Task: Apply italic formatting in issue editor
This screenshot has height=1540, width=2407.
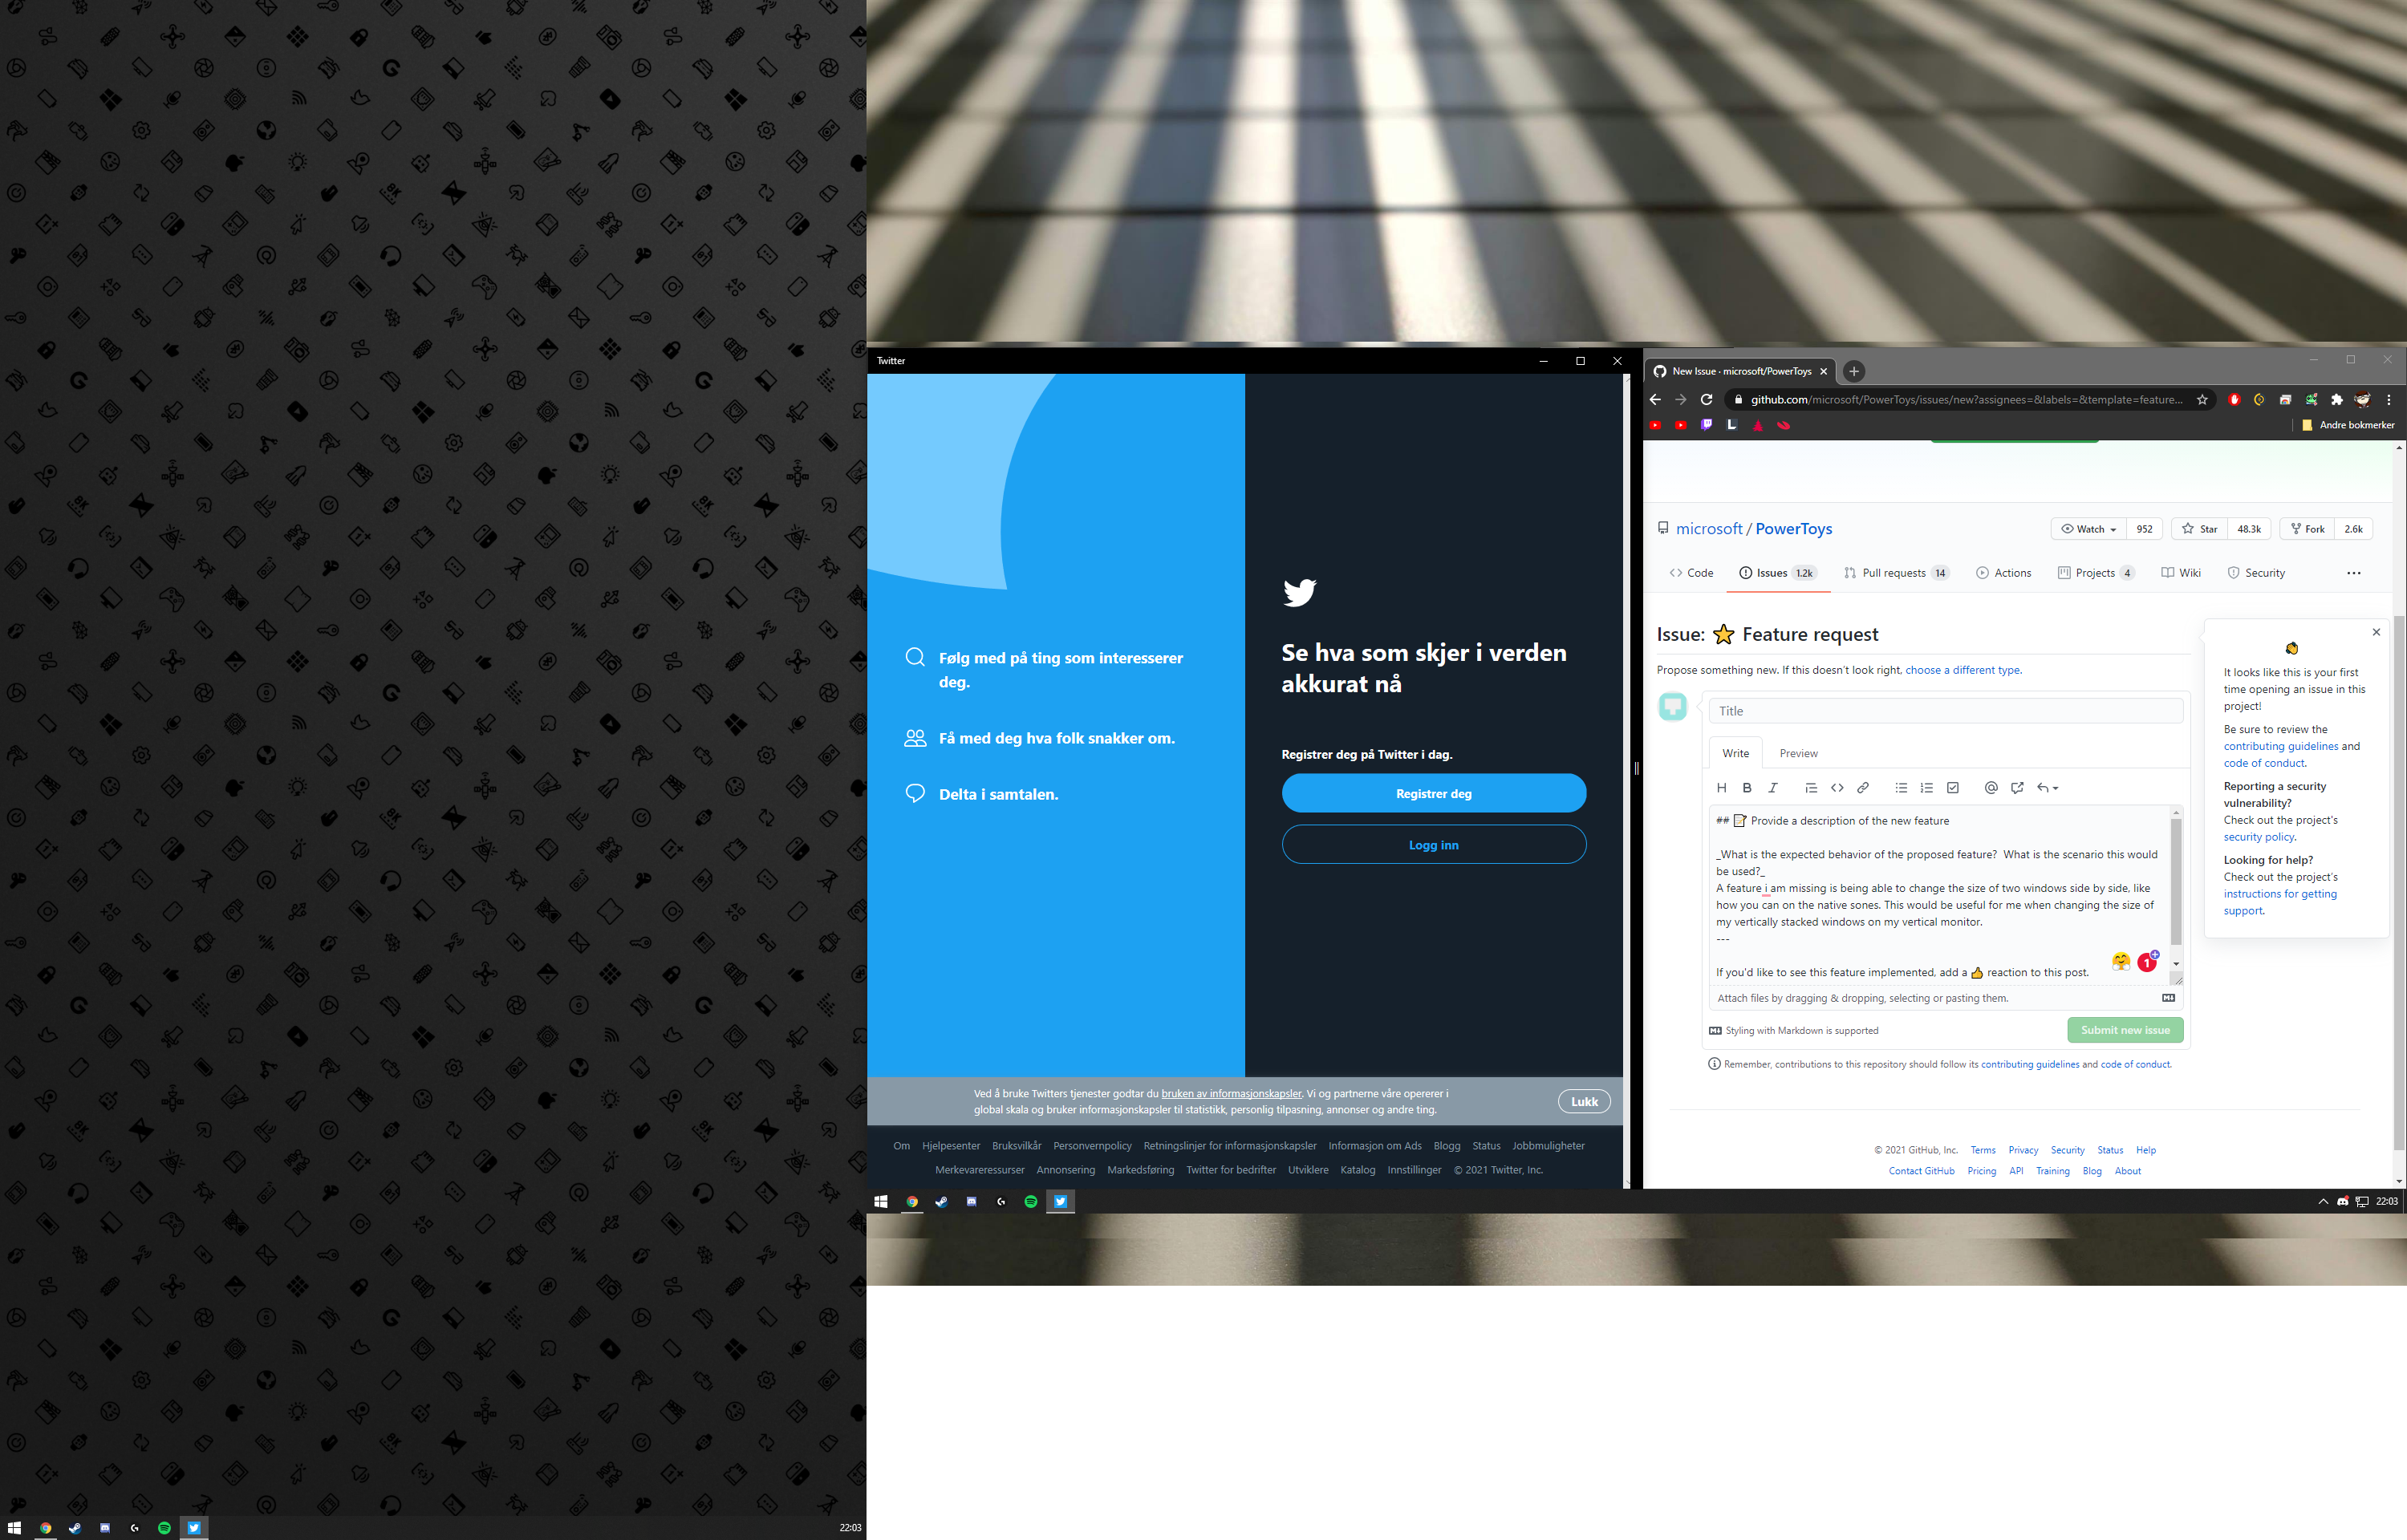Action: 1773,788
